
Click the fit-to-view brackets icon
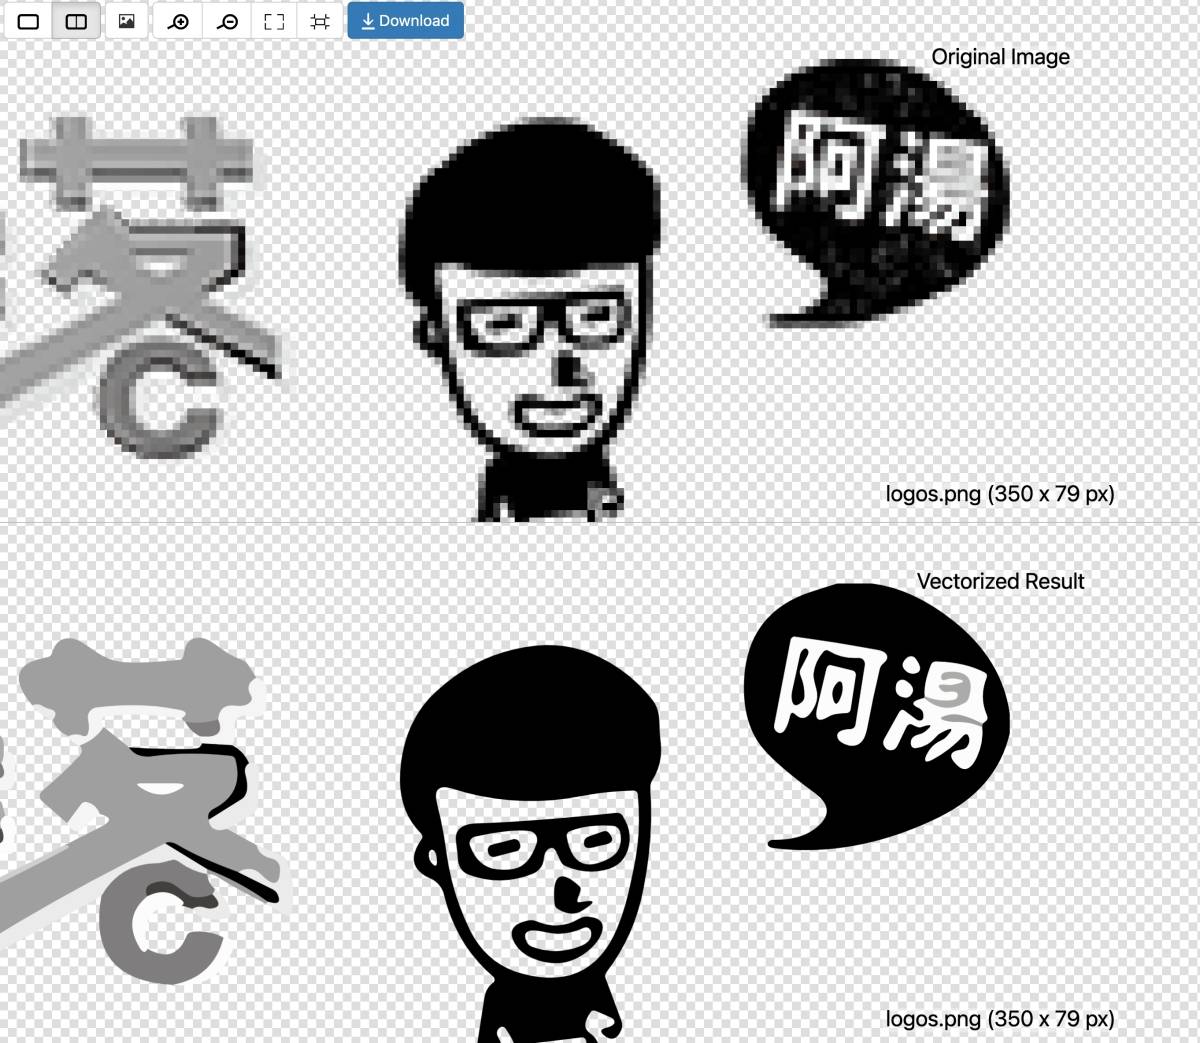pyautogui.click(x=274, y=20)
